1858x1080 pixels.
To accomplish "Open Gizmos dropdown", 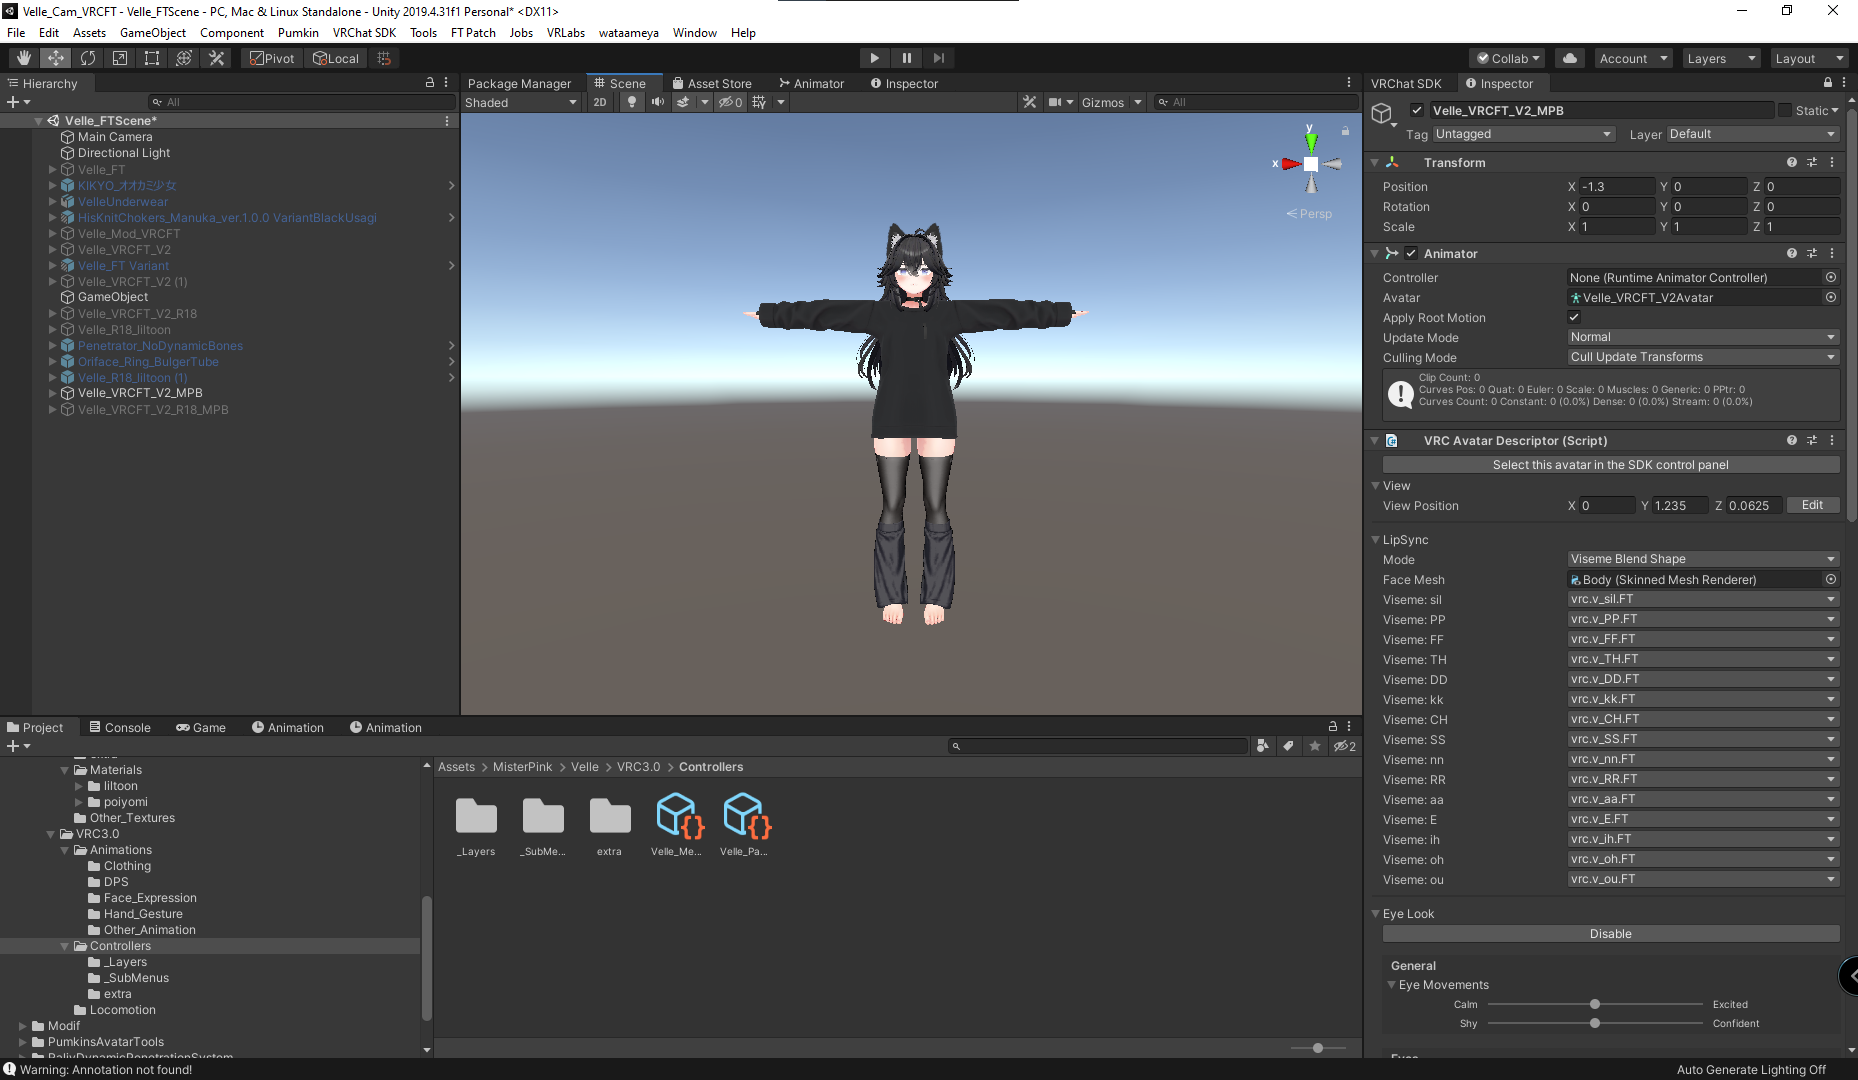I will pyautogui.click(x=1111, y=102).
